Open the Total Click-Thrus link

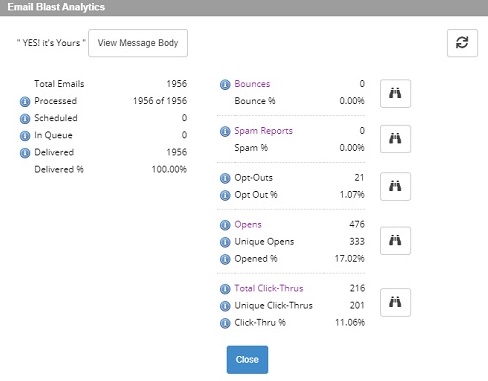[269, 288]
